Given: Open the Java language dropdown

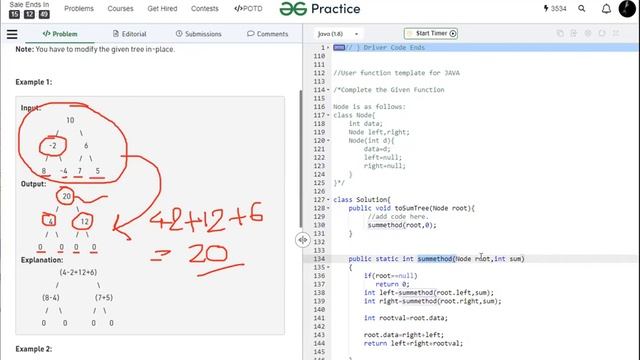Looking at the screenshot, I should (338, 34).
